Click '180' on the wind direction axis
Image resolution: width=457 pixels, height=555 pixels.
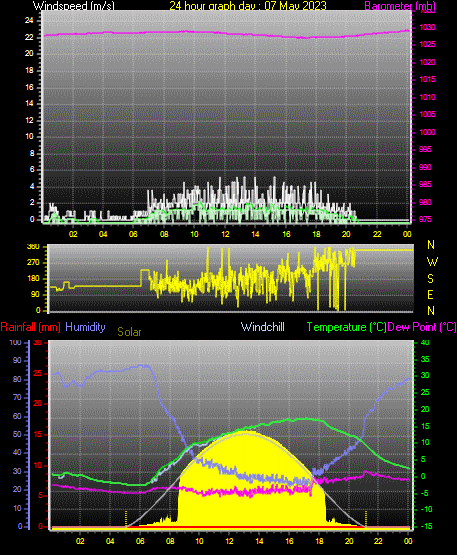(33, 279)
